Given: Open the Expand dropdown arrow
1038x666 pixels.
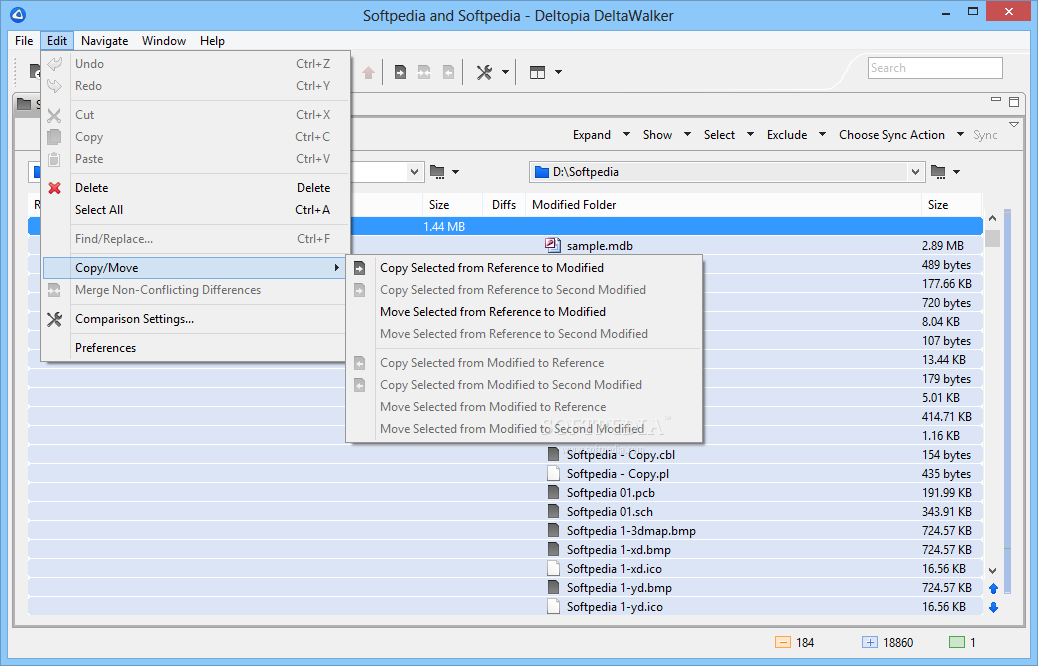Looking at the screenshot, I should [x=626, y=134].
